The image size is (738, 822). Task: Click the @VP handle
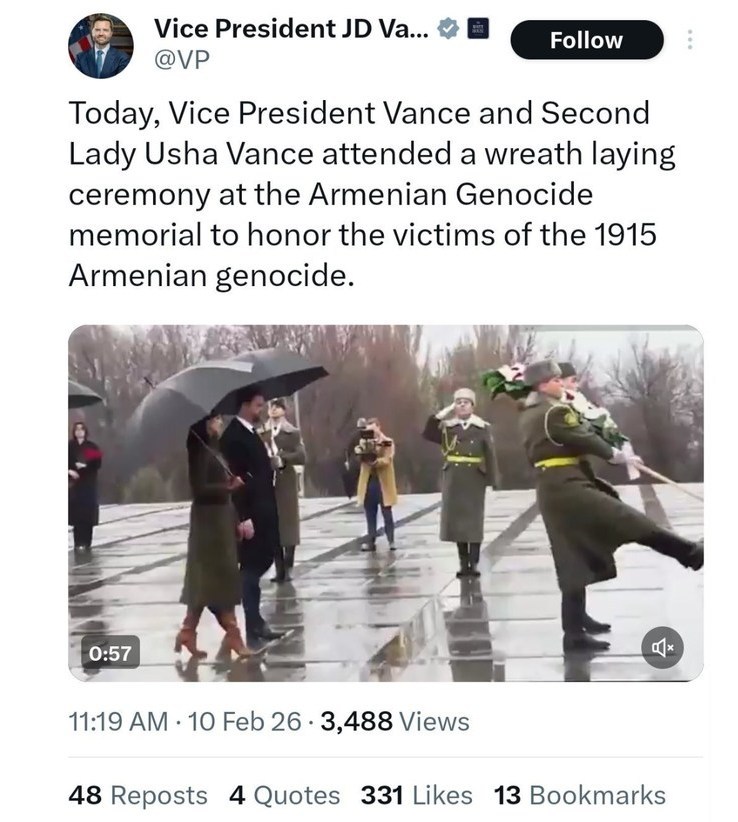pos(181,60)
